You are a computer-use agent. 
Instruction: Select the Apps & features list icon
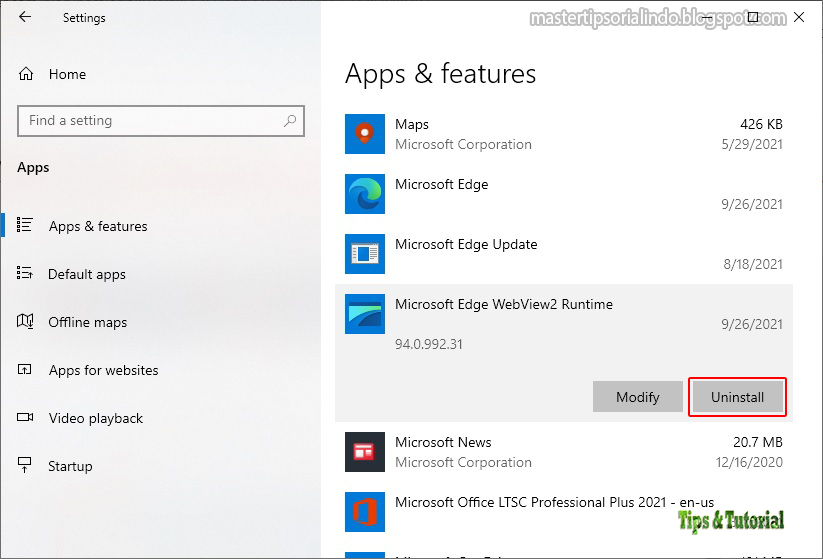point(25,225)
